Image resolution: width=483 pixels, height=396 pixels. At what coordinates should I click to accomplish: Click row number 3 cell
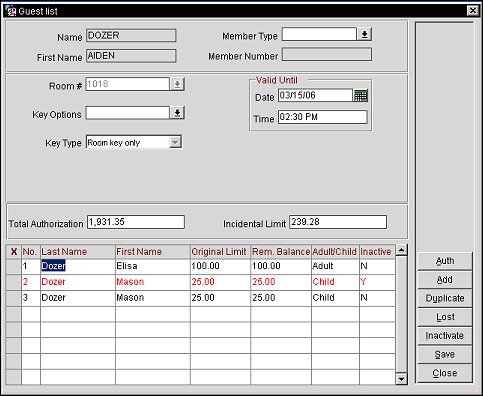tap(31, 298)
